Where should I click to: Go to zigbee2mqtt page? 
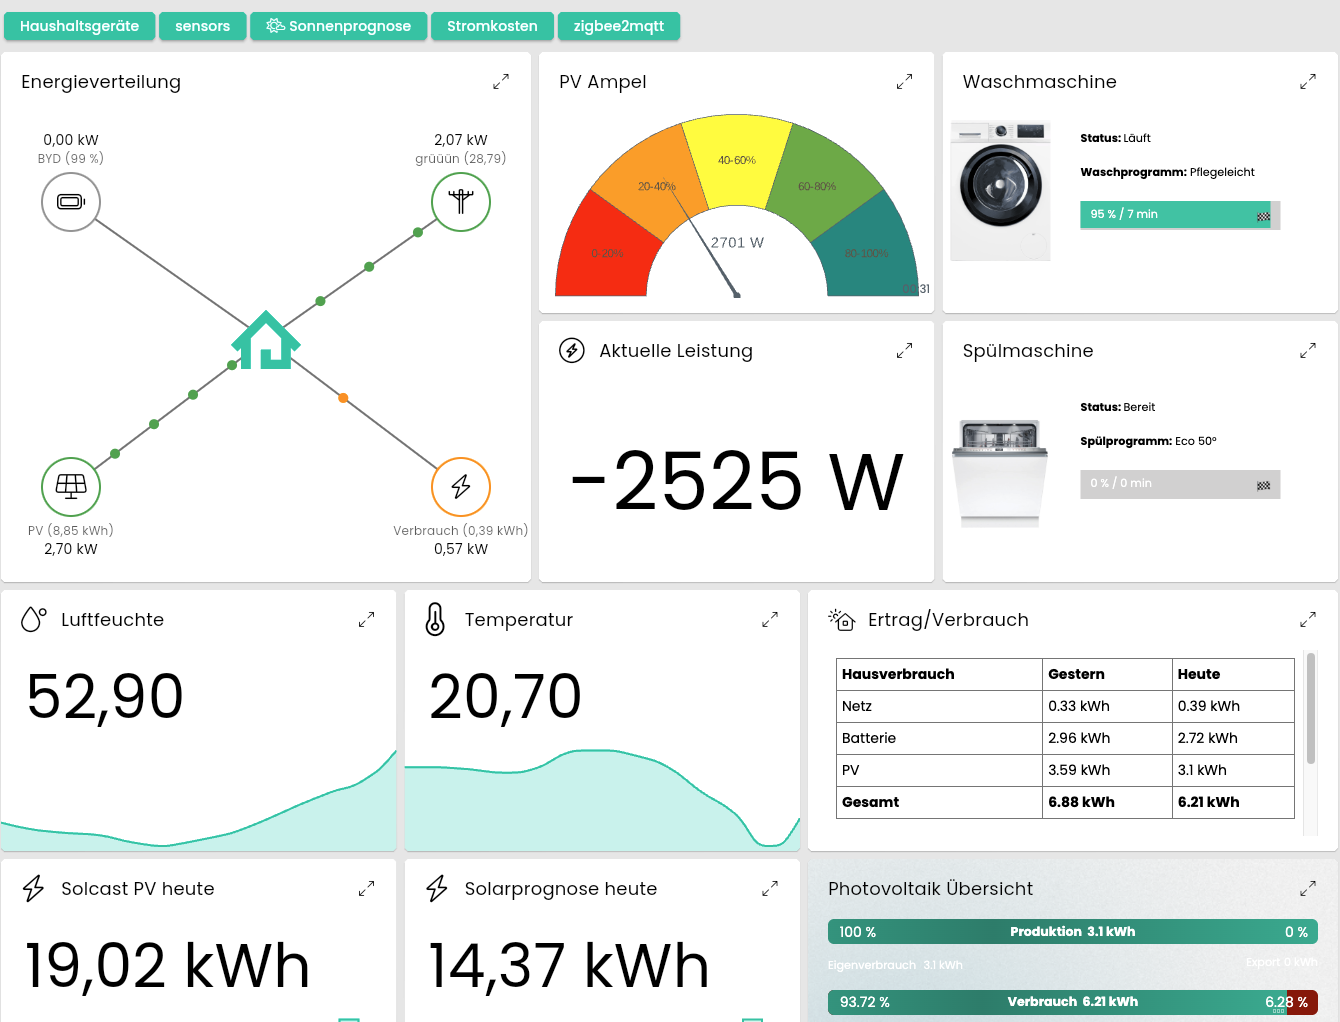(x=618, y=26)
